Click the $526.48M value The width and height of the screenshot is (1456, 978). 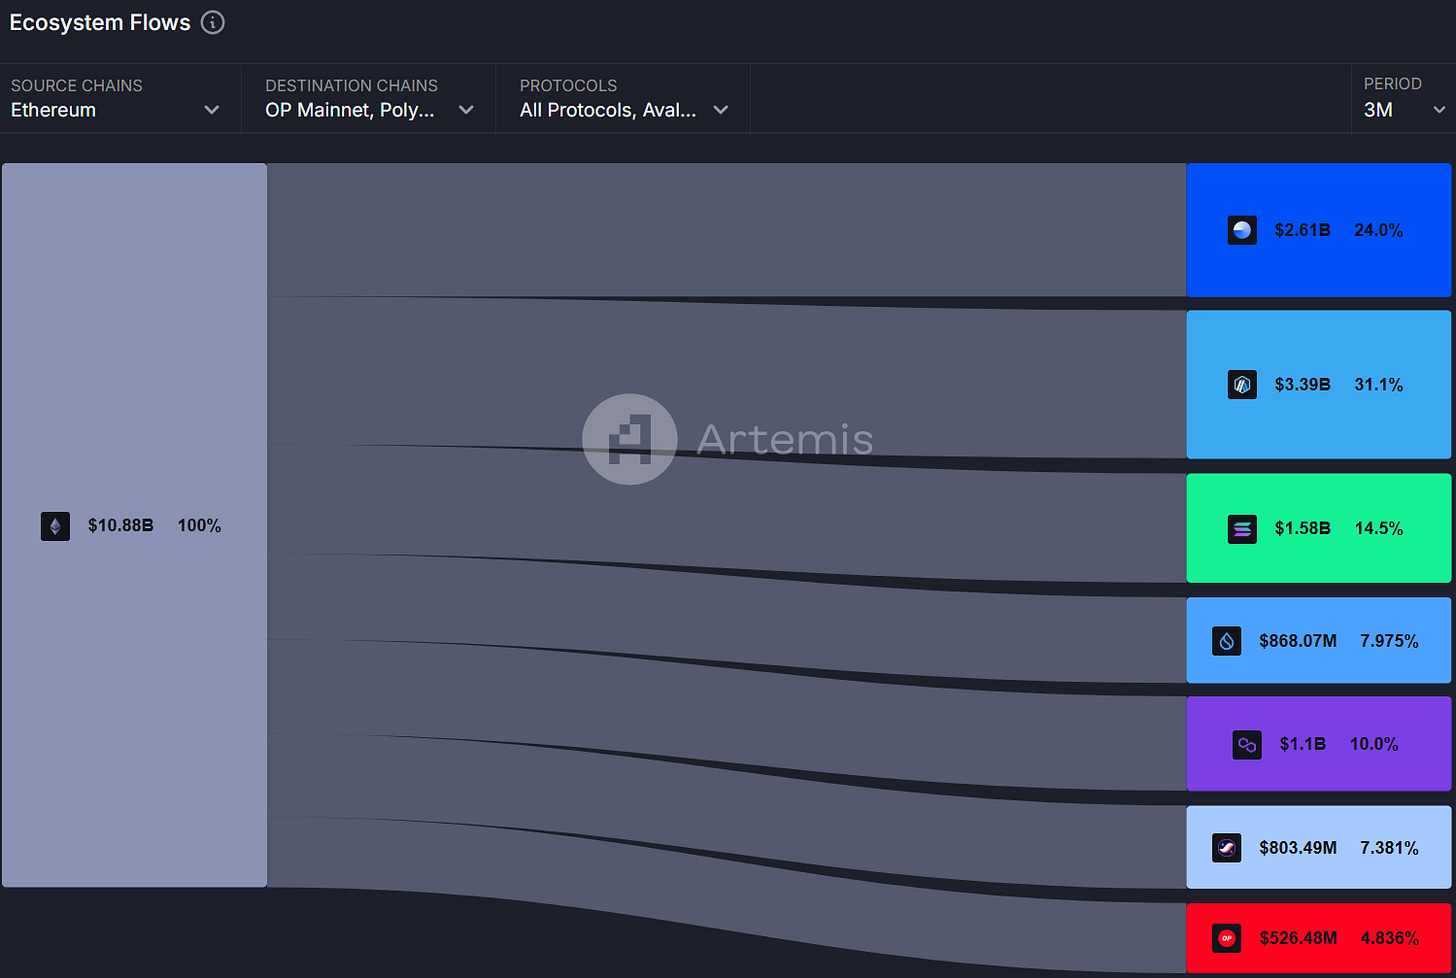click(1298, 938)
